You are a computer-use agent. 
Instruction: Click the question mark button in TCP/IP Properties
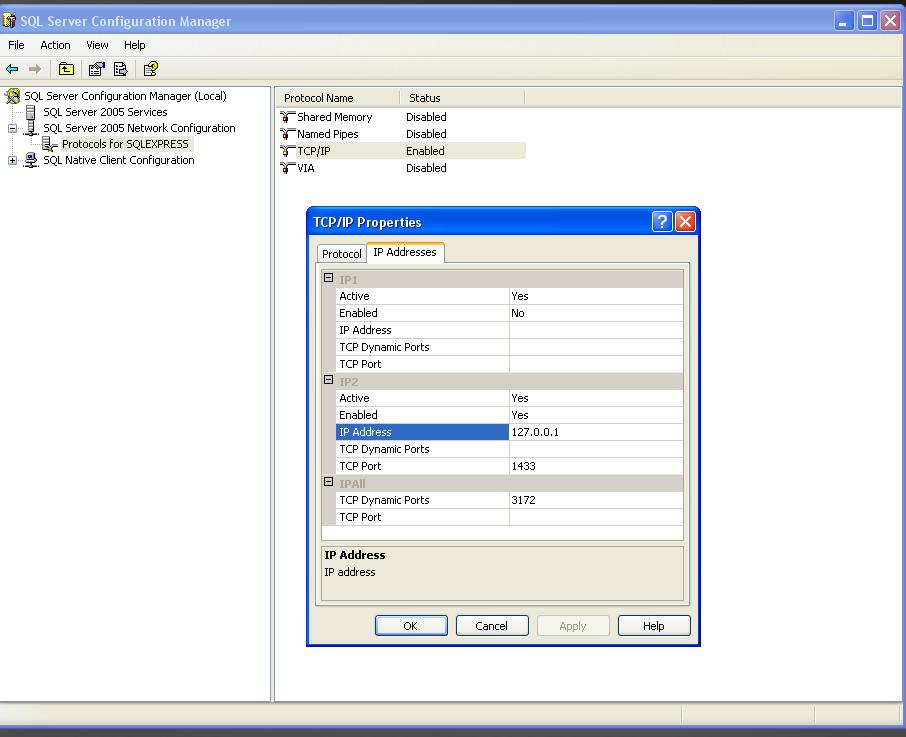[x=662, y=221]
